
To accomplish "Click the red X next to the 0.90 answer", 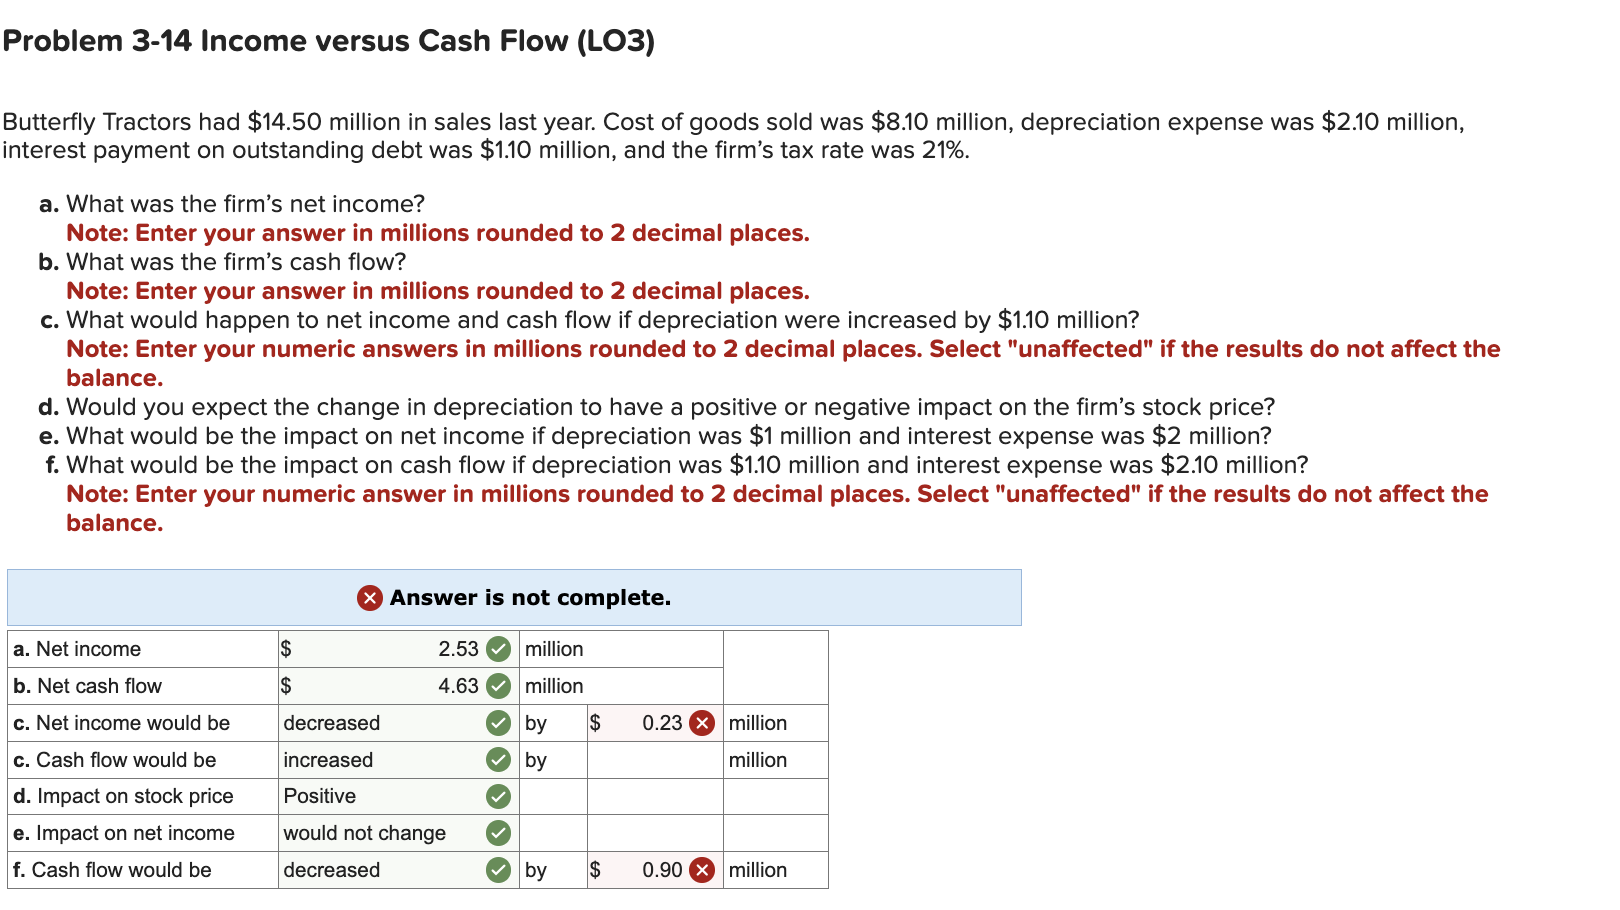I will pyautogui.click(x=703, y=870).
